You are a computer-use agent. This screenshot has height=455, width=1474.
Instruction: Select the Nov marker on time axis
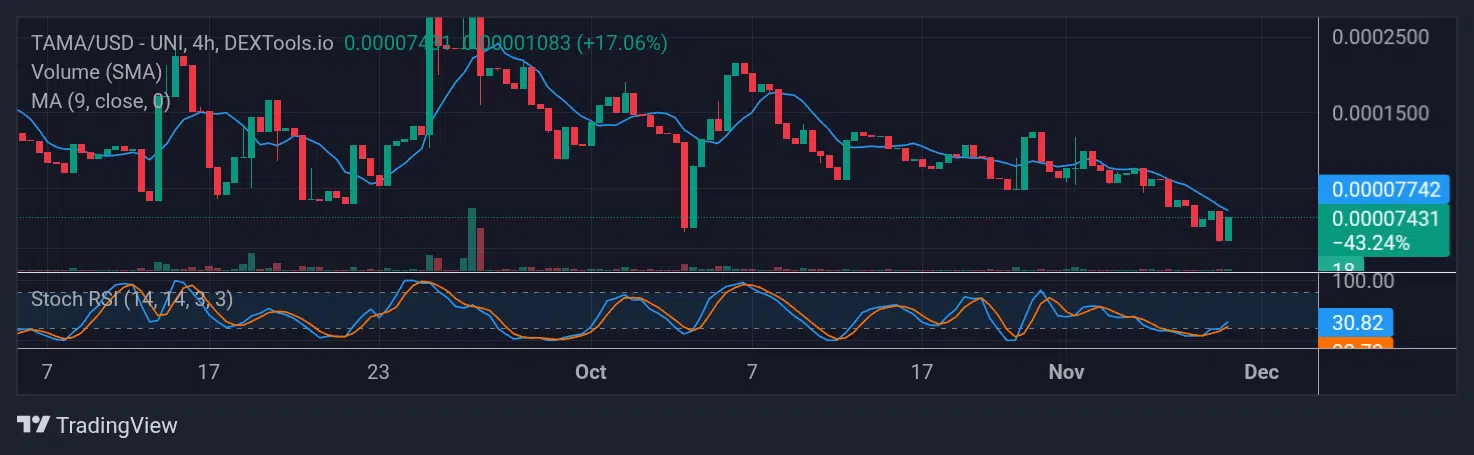[x=1066, y=372]
